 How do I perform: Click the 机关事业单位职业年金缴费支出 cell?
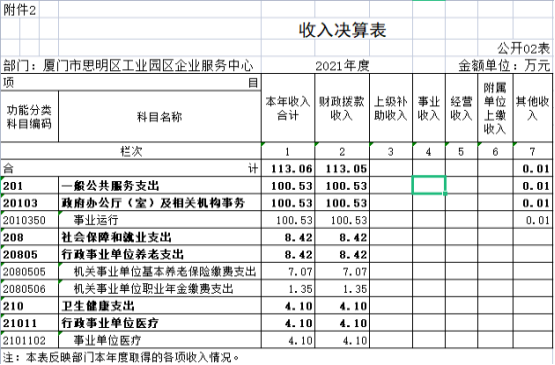(160, 289)
